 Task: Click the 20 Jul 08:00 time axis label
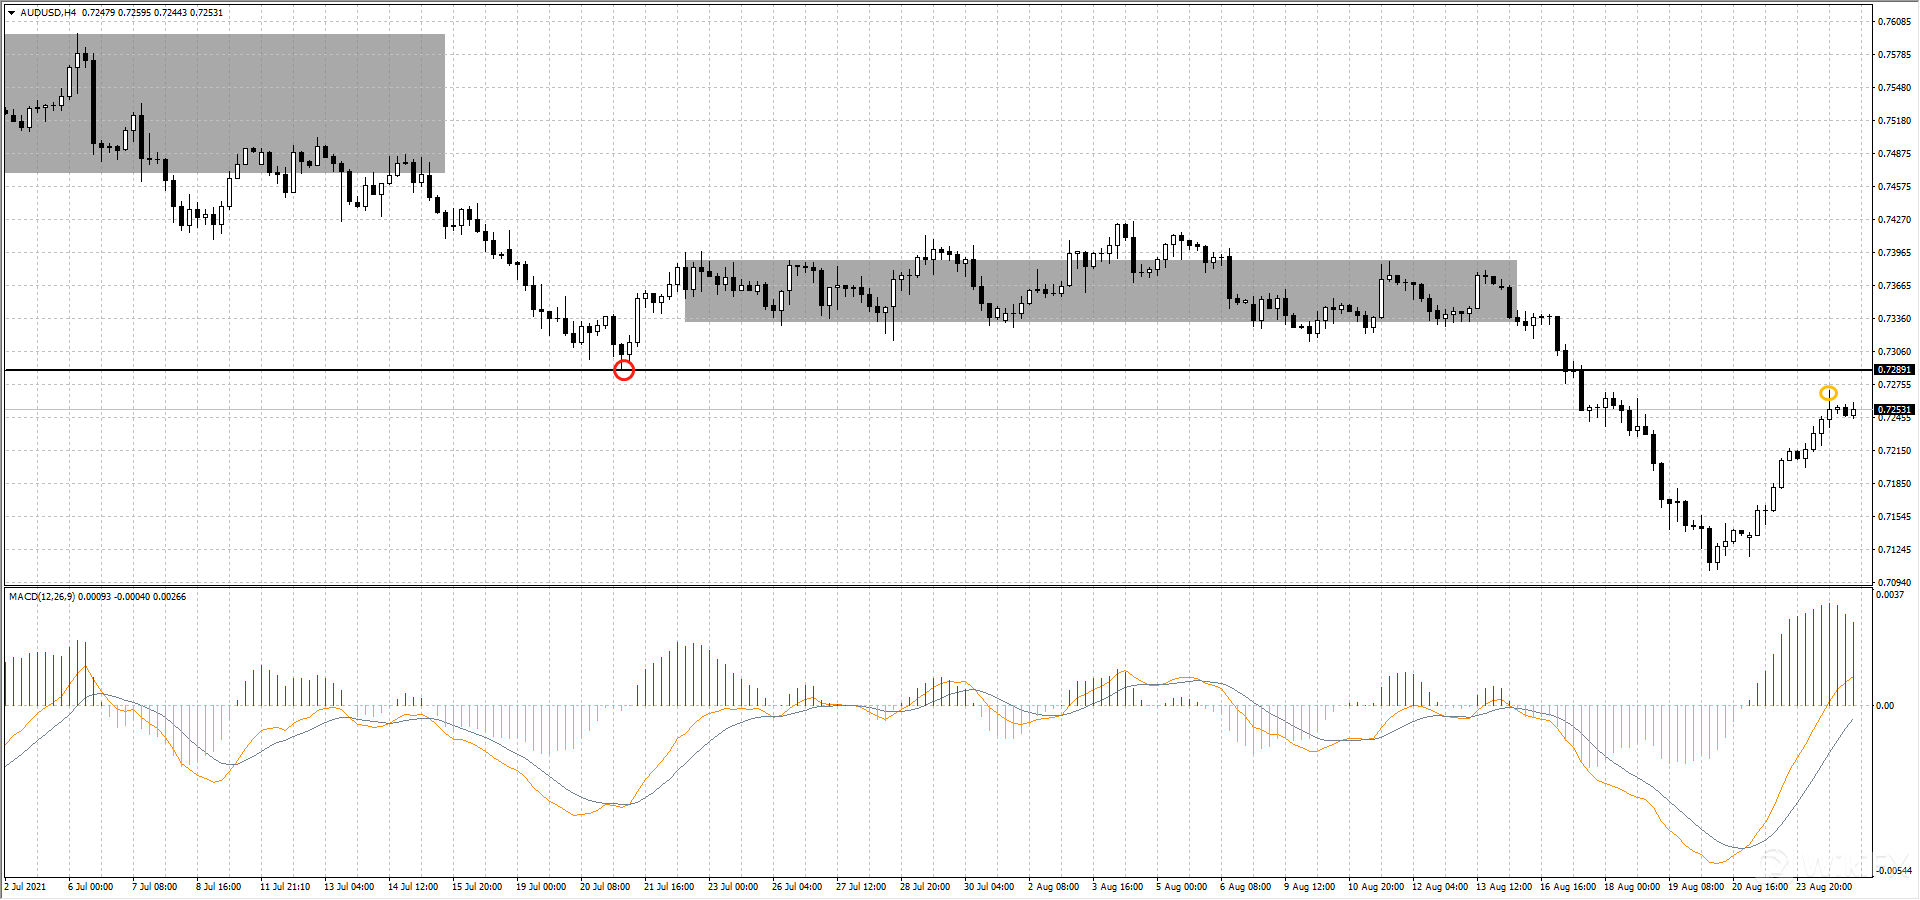(x=605, y=887)
